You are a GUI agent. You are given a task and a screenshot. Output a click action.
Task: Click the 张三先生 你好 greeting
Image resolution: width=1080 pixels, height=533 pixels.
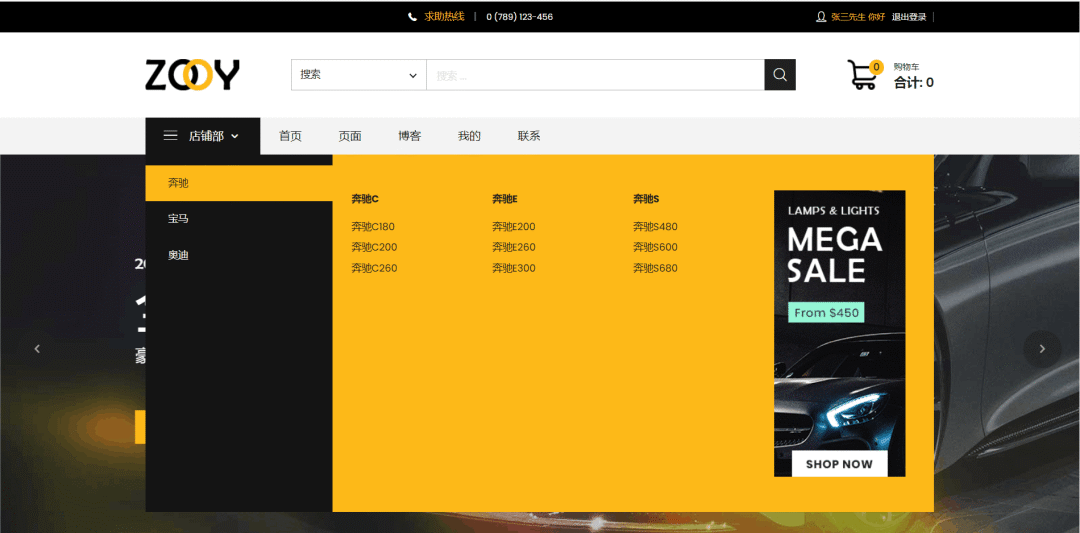(858, 17)
